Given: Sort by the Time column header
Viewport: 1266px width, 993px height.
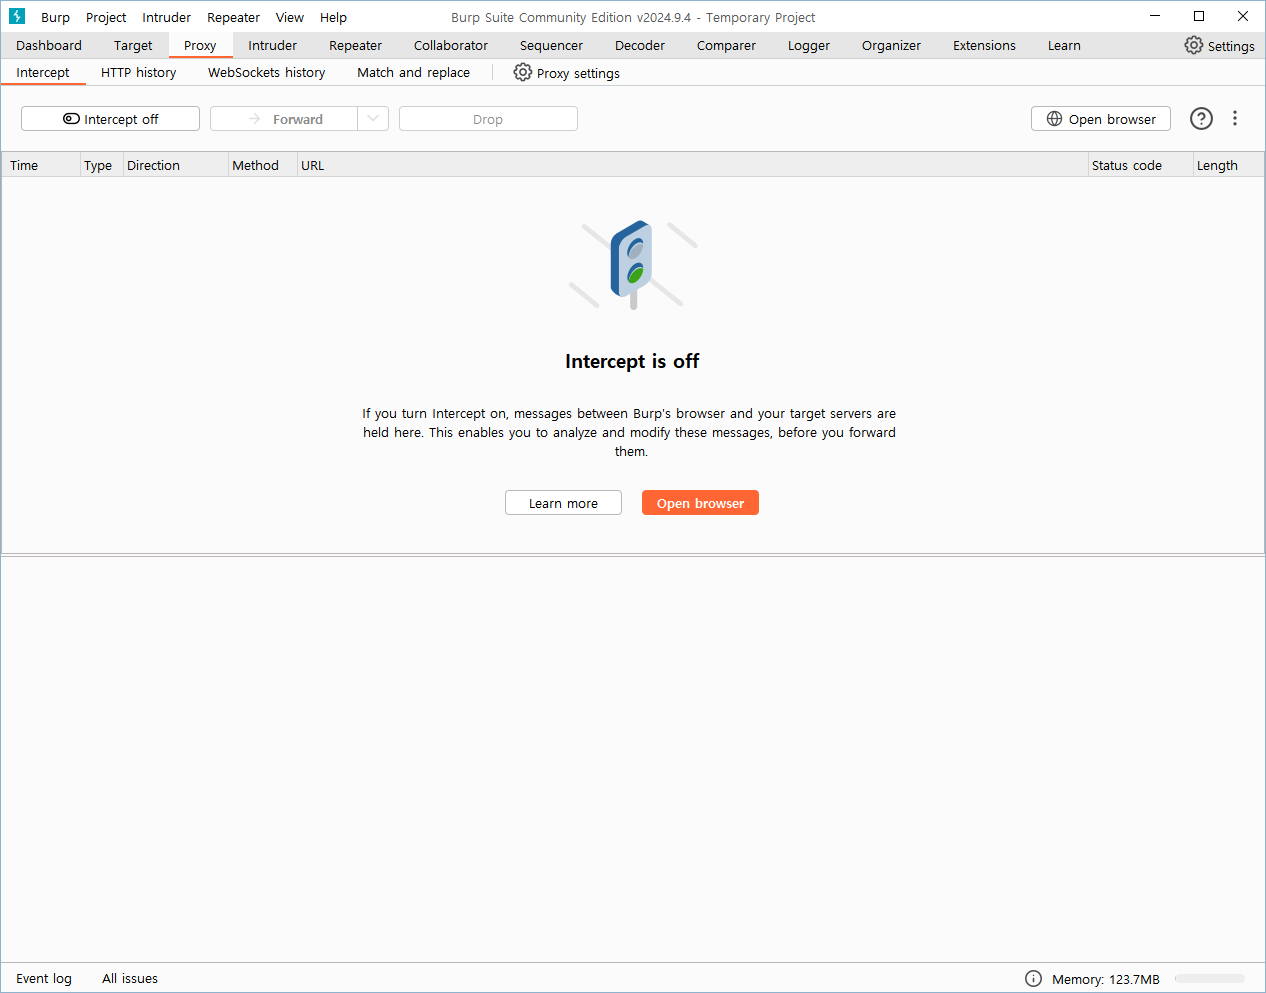Looking at the screenshot, I should pos(41,165).
